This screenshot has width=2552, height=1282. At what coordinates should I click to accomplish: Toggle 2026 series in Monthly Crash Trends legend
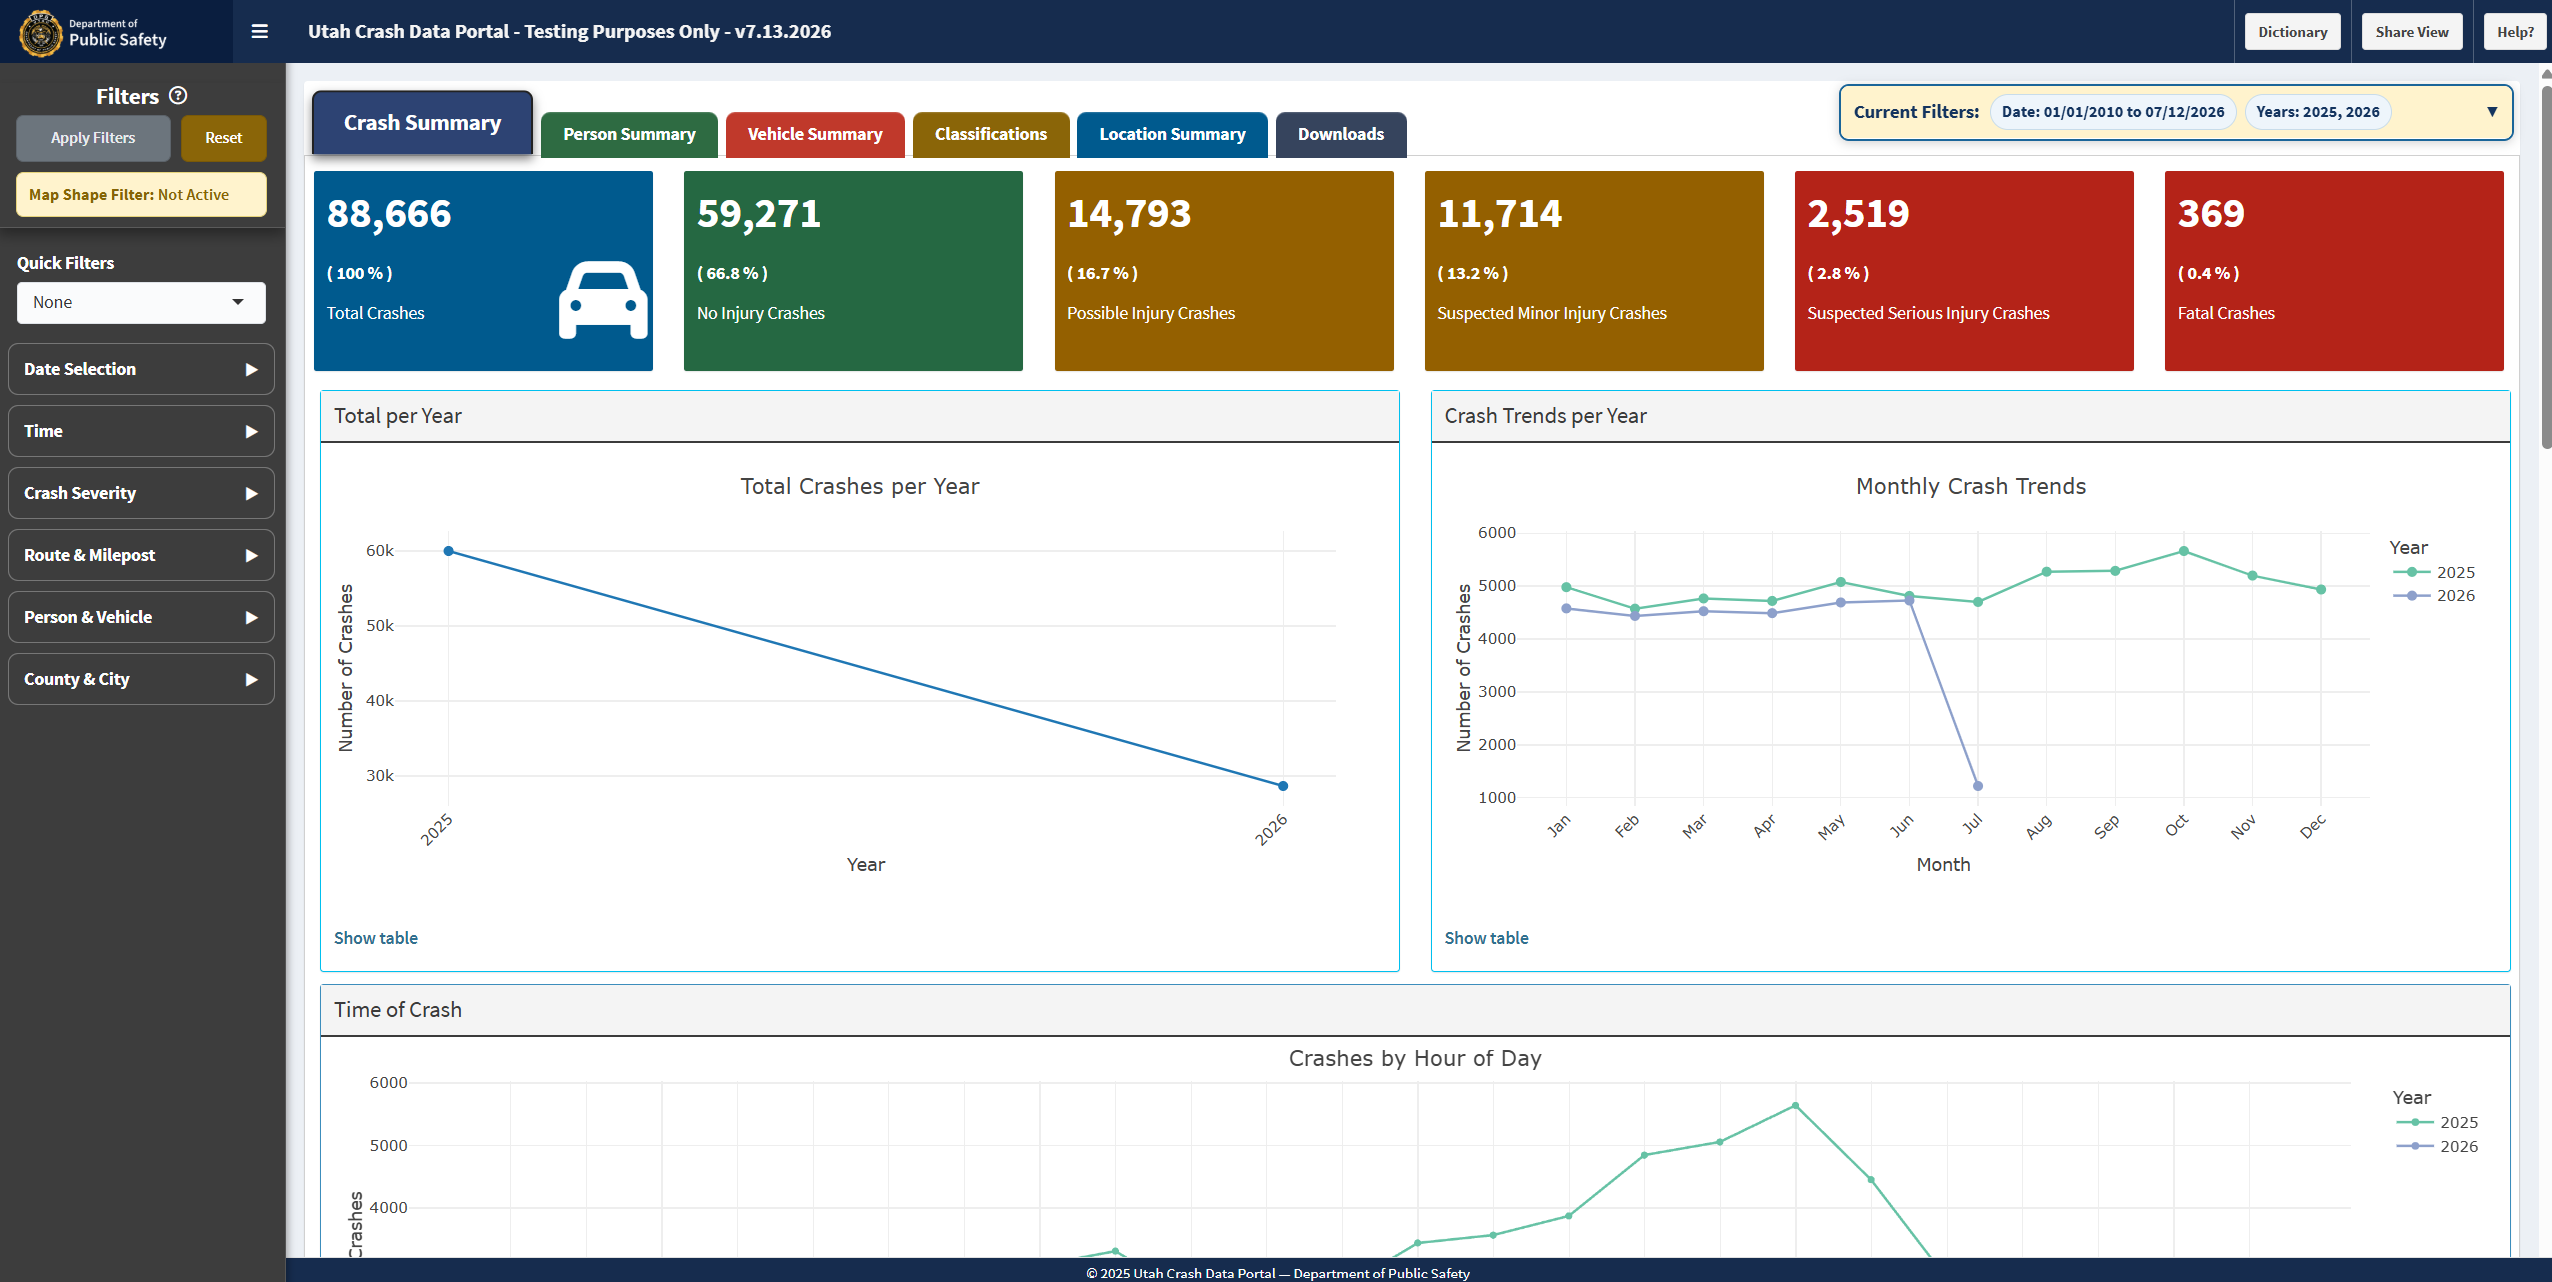point(2434,595)
